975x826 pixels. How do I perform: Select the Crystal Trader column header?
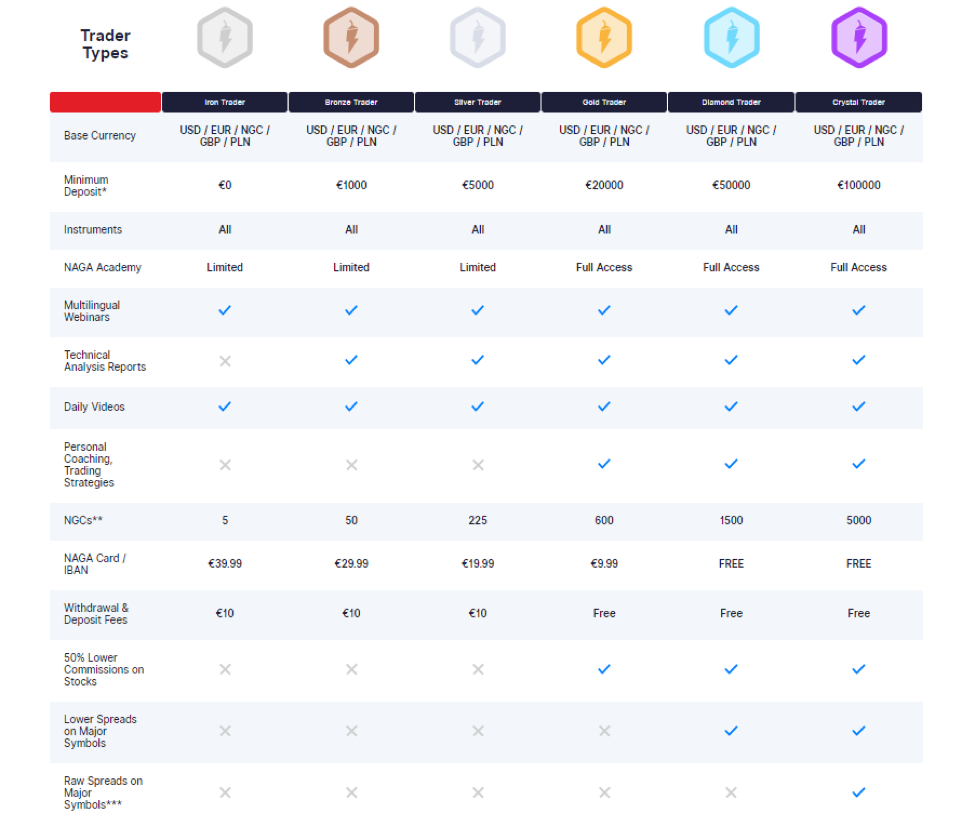(x=859, y=102)
